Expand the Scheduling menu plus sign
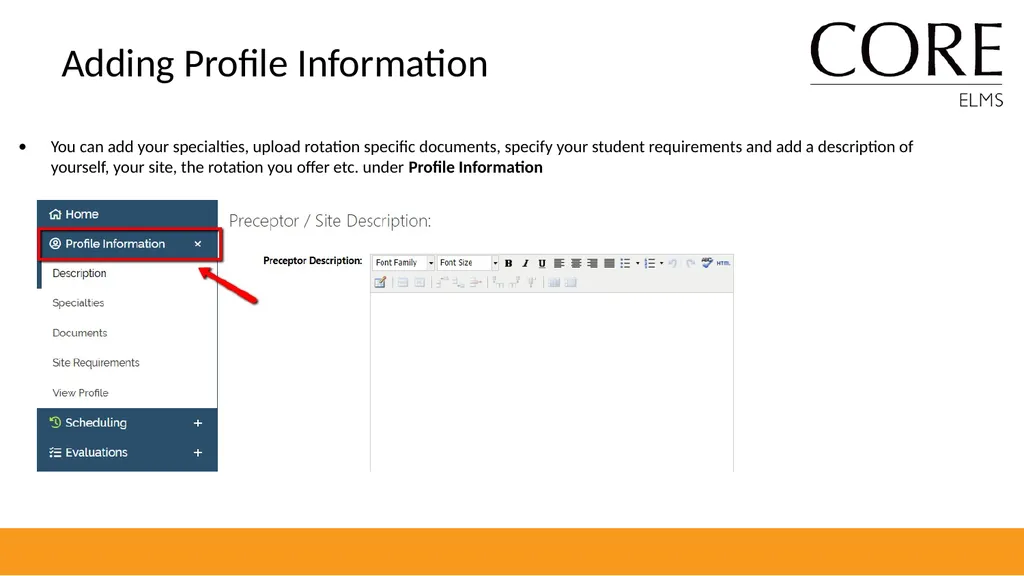Image resolution: width=1024 pixels, height=576 pixels. 198,423
